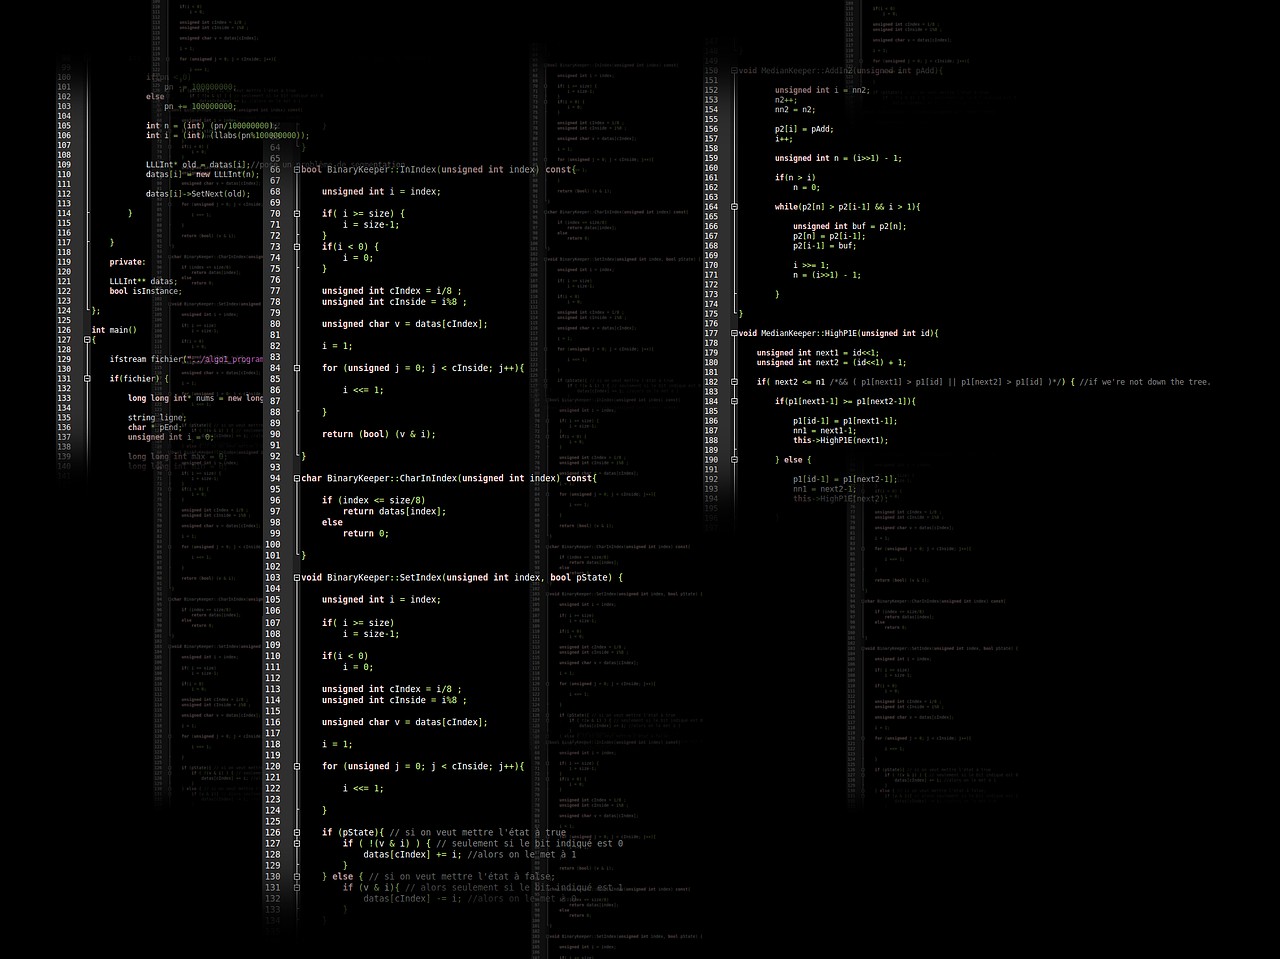Click line number 150 beside AddIn2

[711, 70]
